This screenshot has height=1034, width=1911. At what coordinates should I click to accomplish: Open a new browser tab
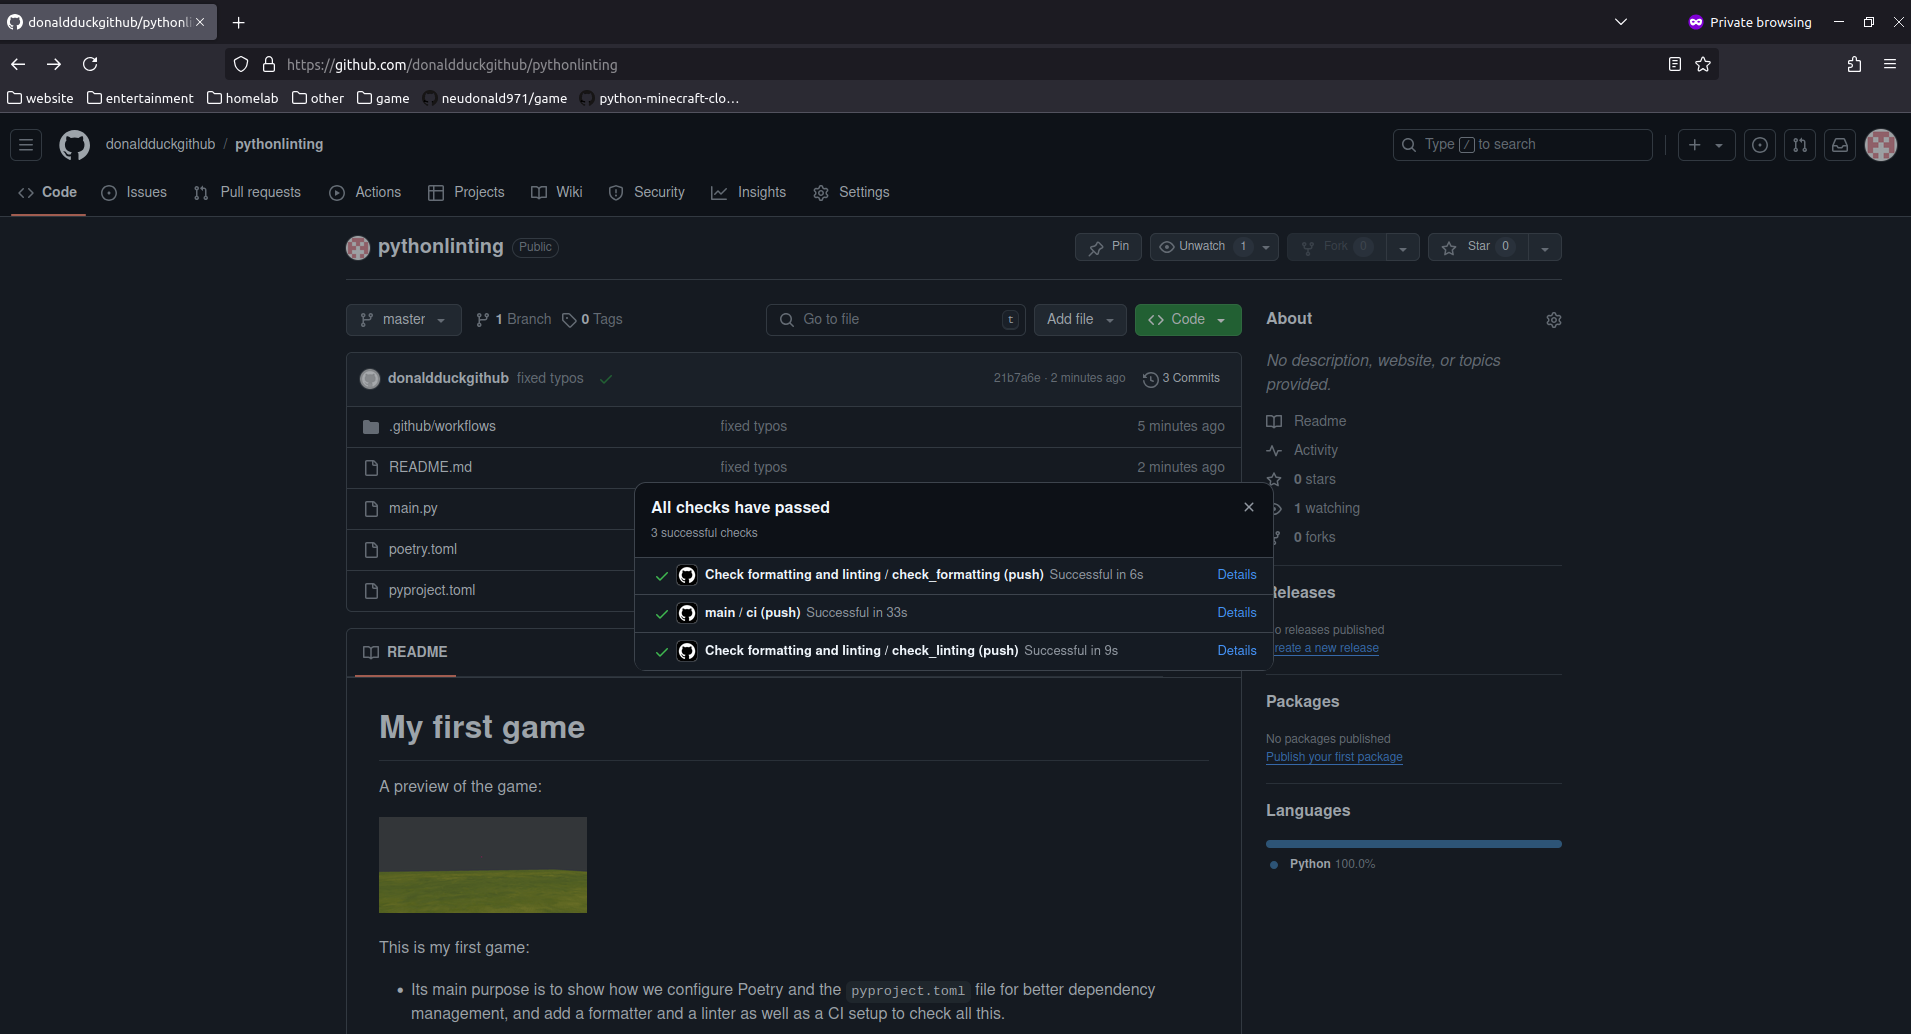239,22
